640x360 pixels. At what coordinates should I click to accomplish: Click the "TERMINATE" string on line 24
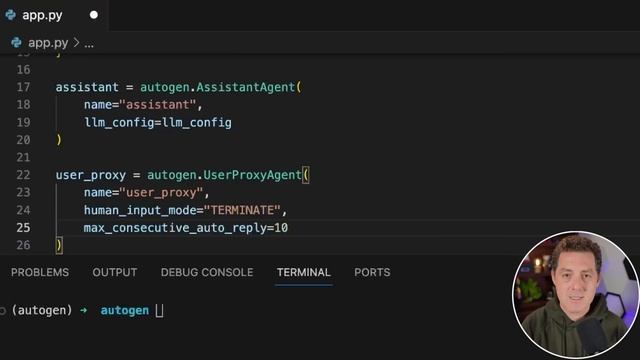[242, 210]
